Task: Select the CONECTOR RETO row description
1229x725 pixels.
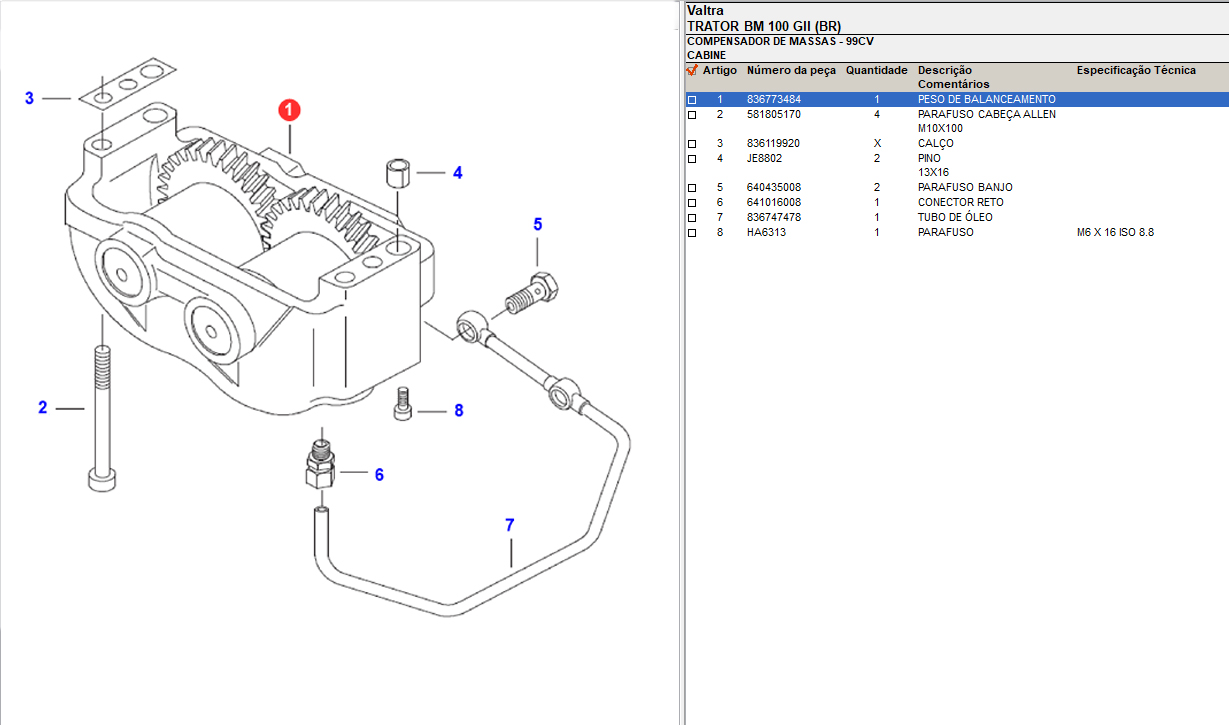Action: click(x=960, y=203)
